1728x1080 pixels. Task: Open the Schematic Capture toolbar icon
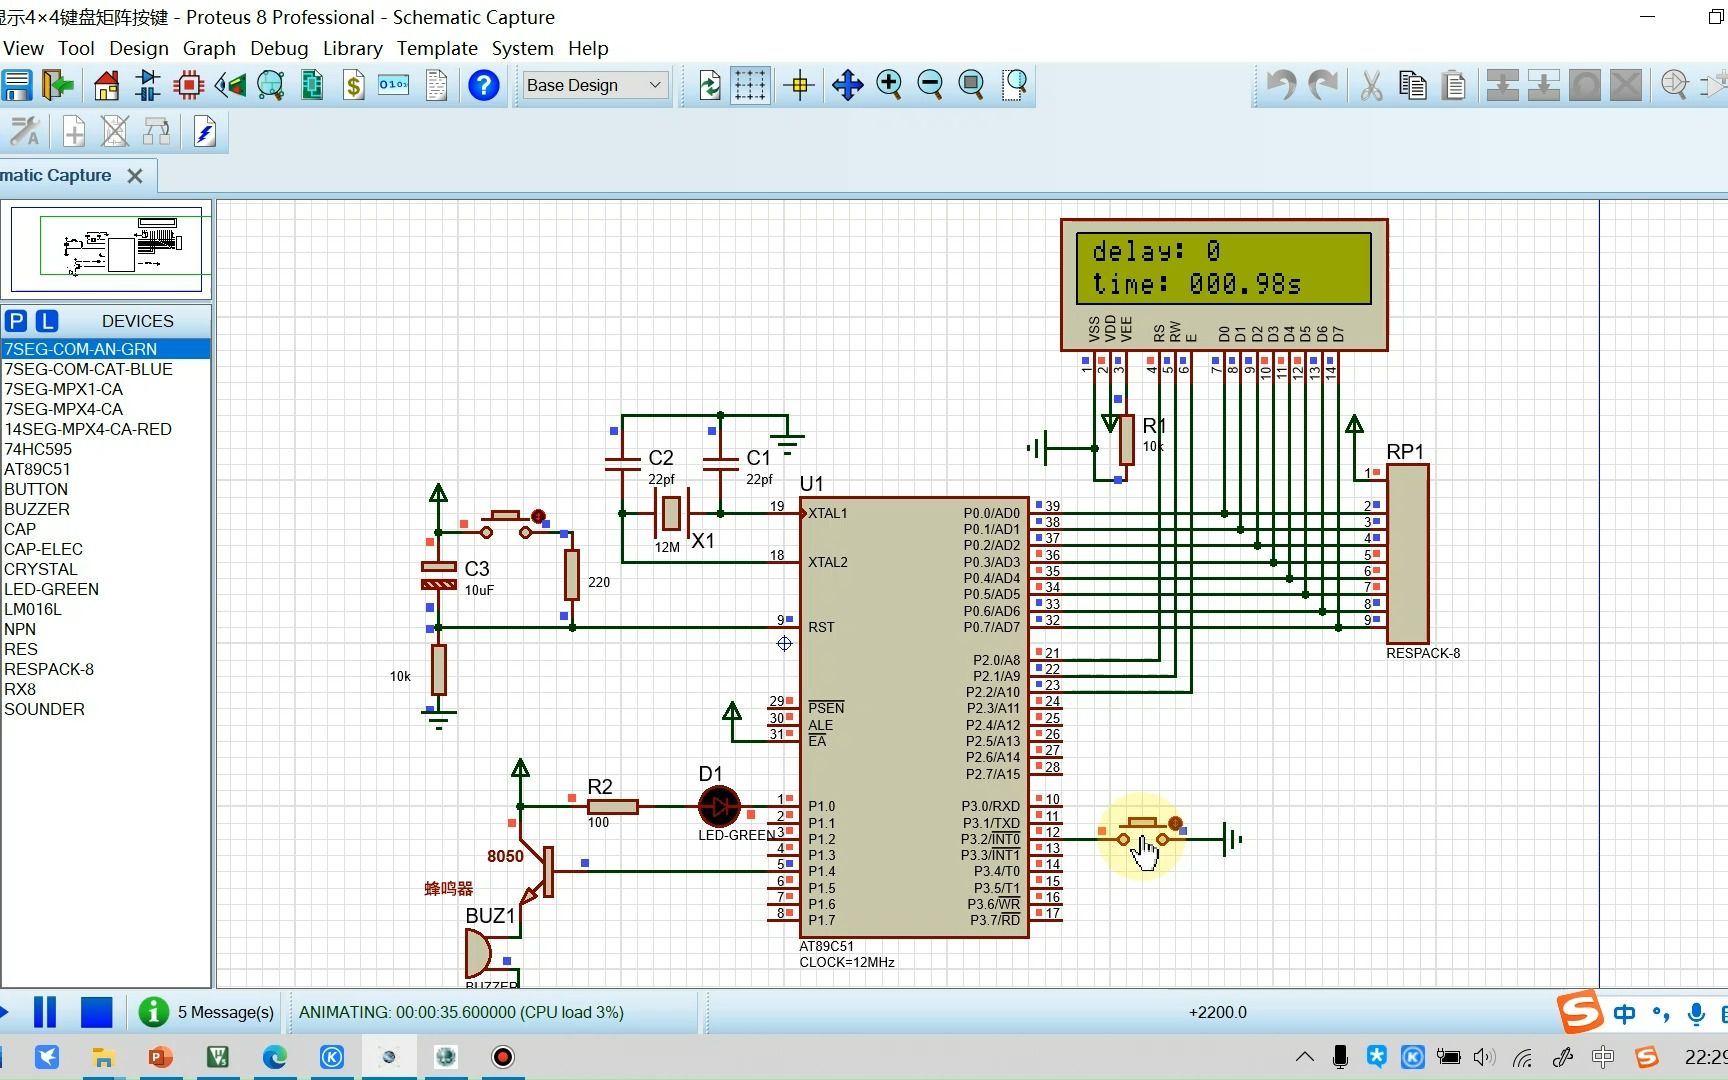pyautogui.click(x=148, y=85)
